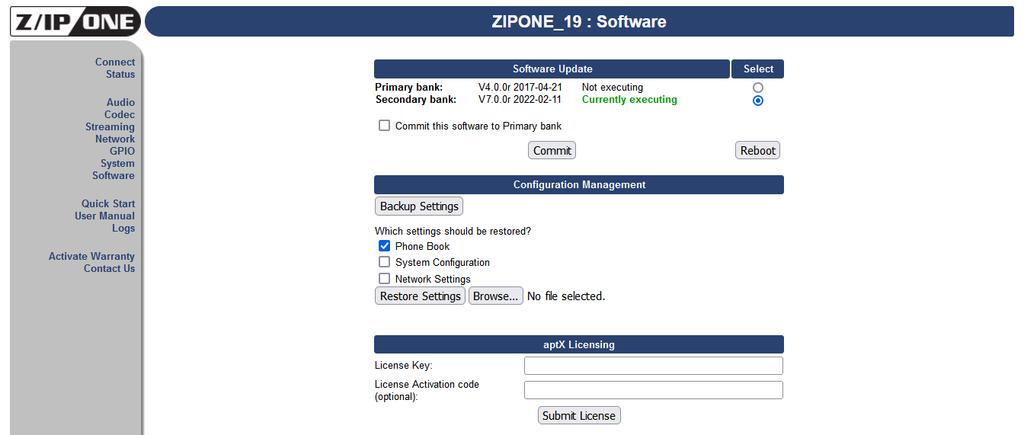Open file chooser with Browse button
Image resolution: width=1024 pixels, height=435 pixels.
click(496, 296)
